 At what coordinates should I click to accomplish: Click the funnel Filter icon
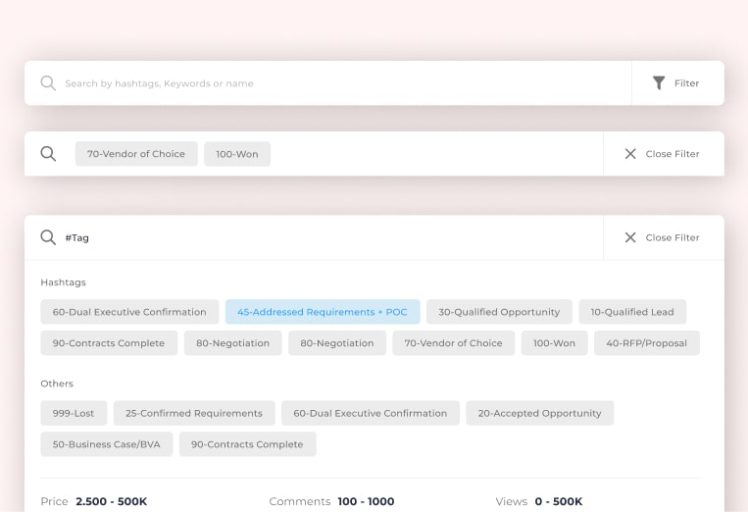(658, 83)
